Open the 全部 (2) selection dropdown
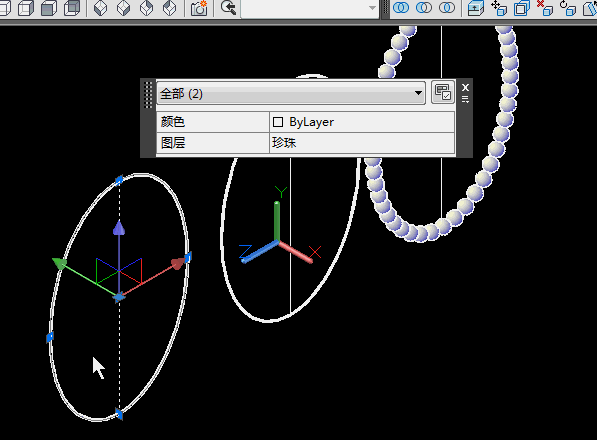Image resolution: width=597 pixels, height=440 pixels. tap(291, 93)
